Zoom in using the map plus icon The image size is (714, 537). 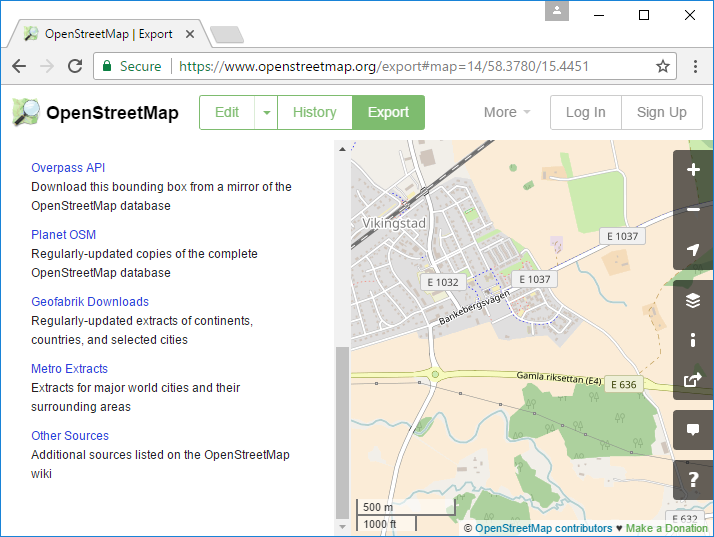693,170
